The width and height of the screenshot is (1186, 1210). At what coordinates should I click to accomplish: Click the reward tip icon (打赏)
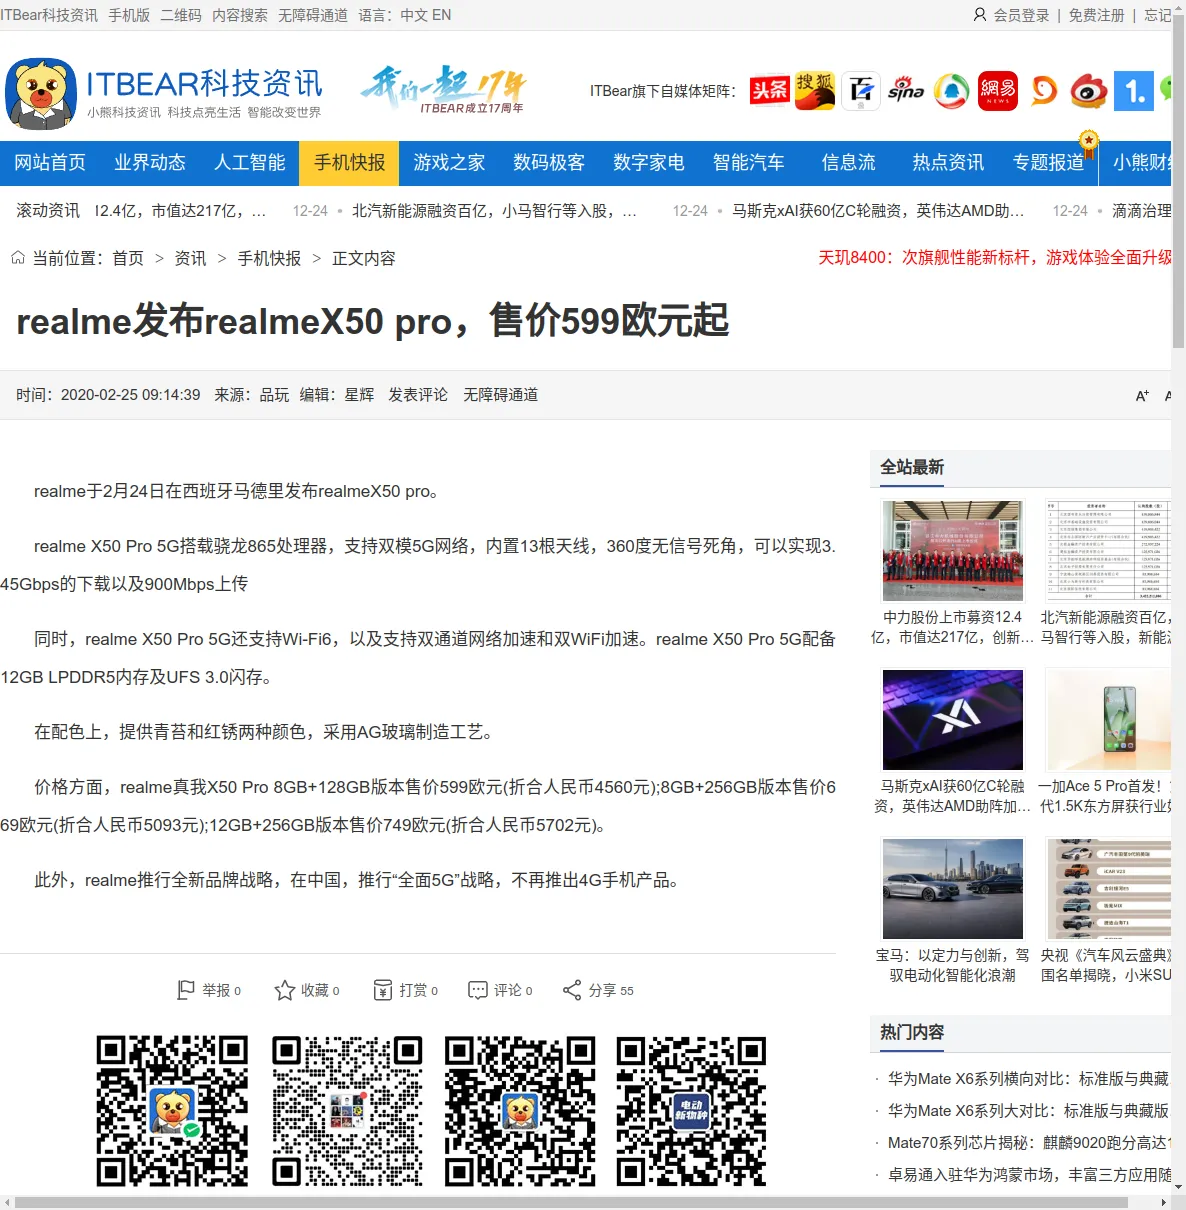pos(383,990)
